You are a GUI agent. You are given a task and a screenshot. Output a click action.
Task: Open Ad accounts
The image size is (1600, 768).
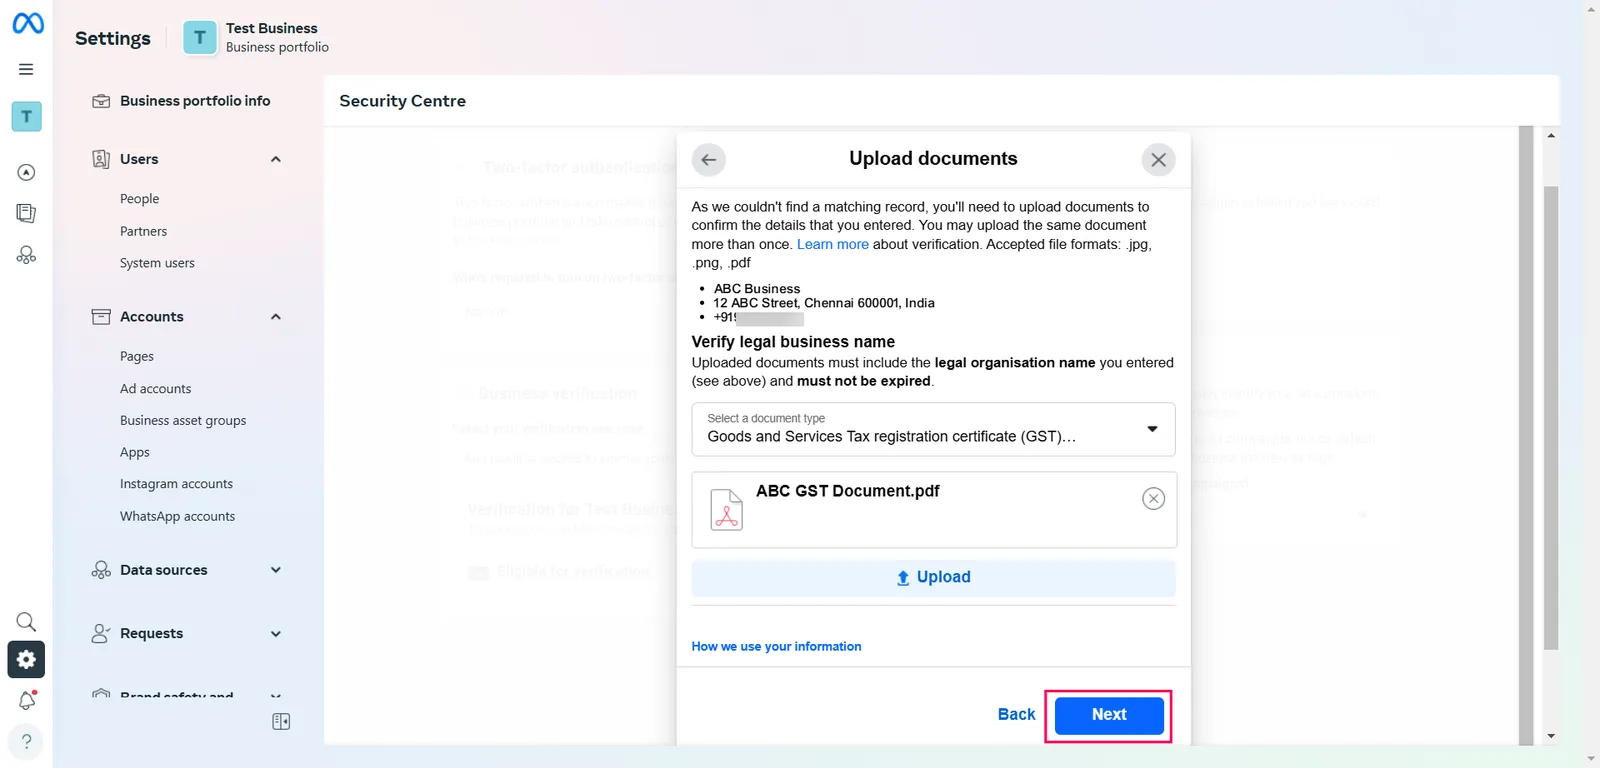155,389
